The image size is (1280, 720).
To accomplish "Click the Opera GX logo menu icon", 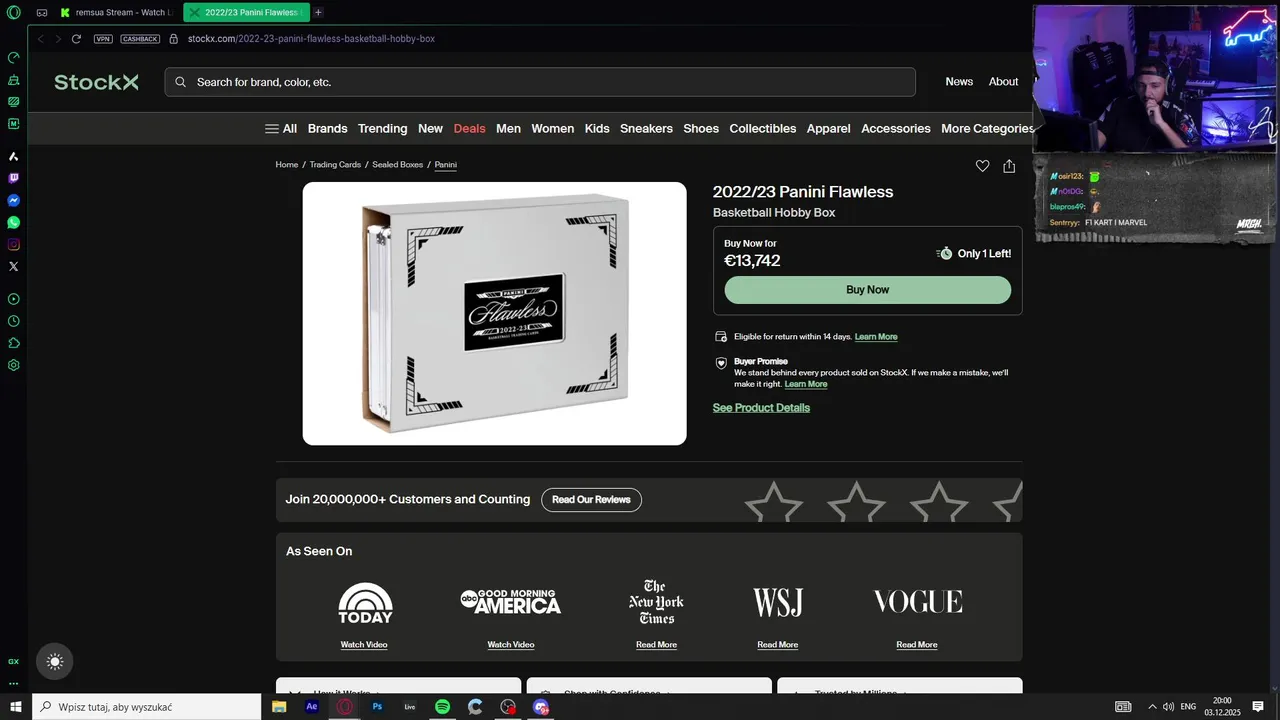I will click(13, 12).
